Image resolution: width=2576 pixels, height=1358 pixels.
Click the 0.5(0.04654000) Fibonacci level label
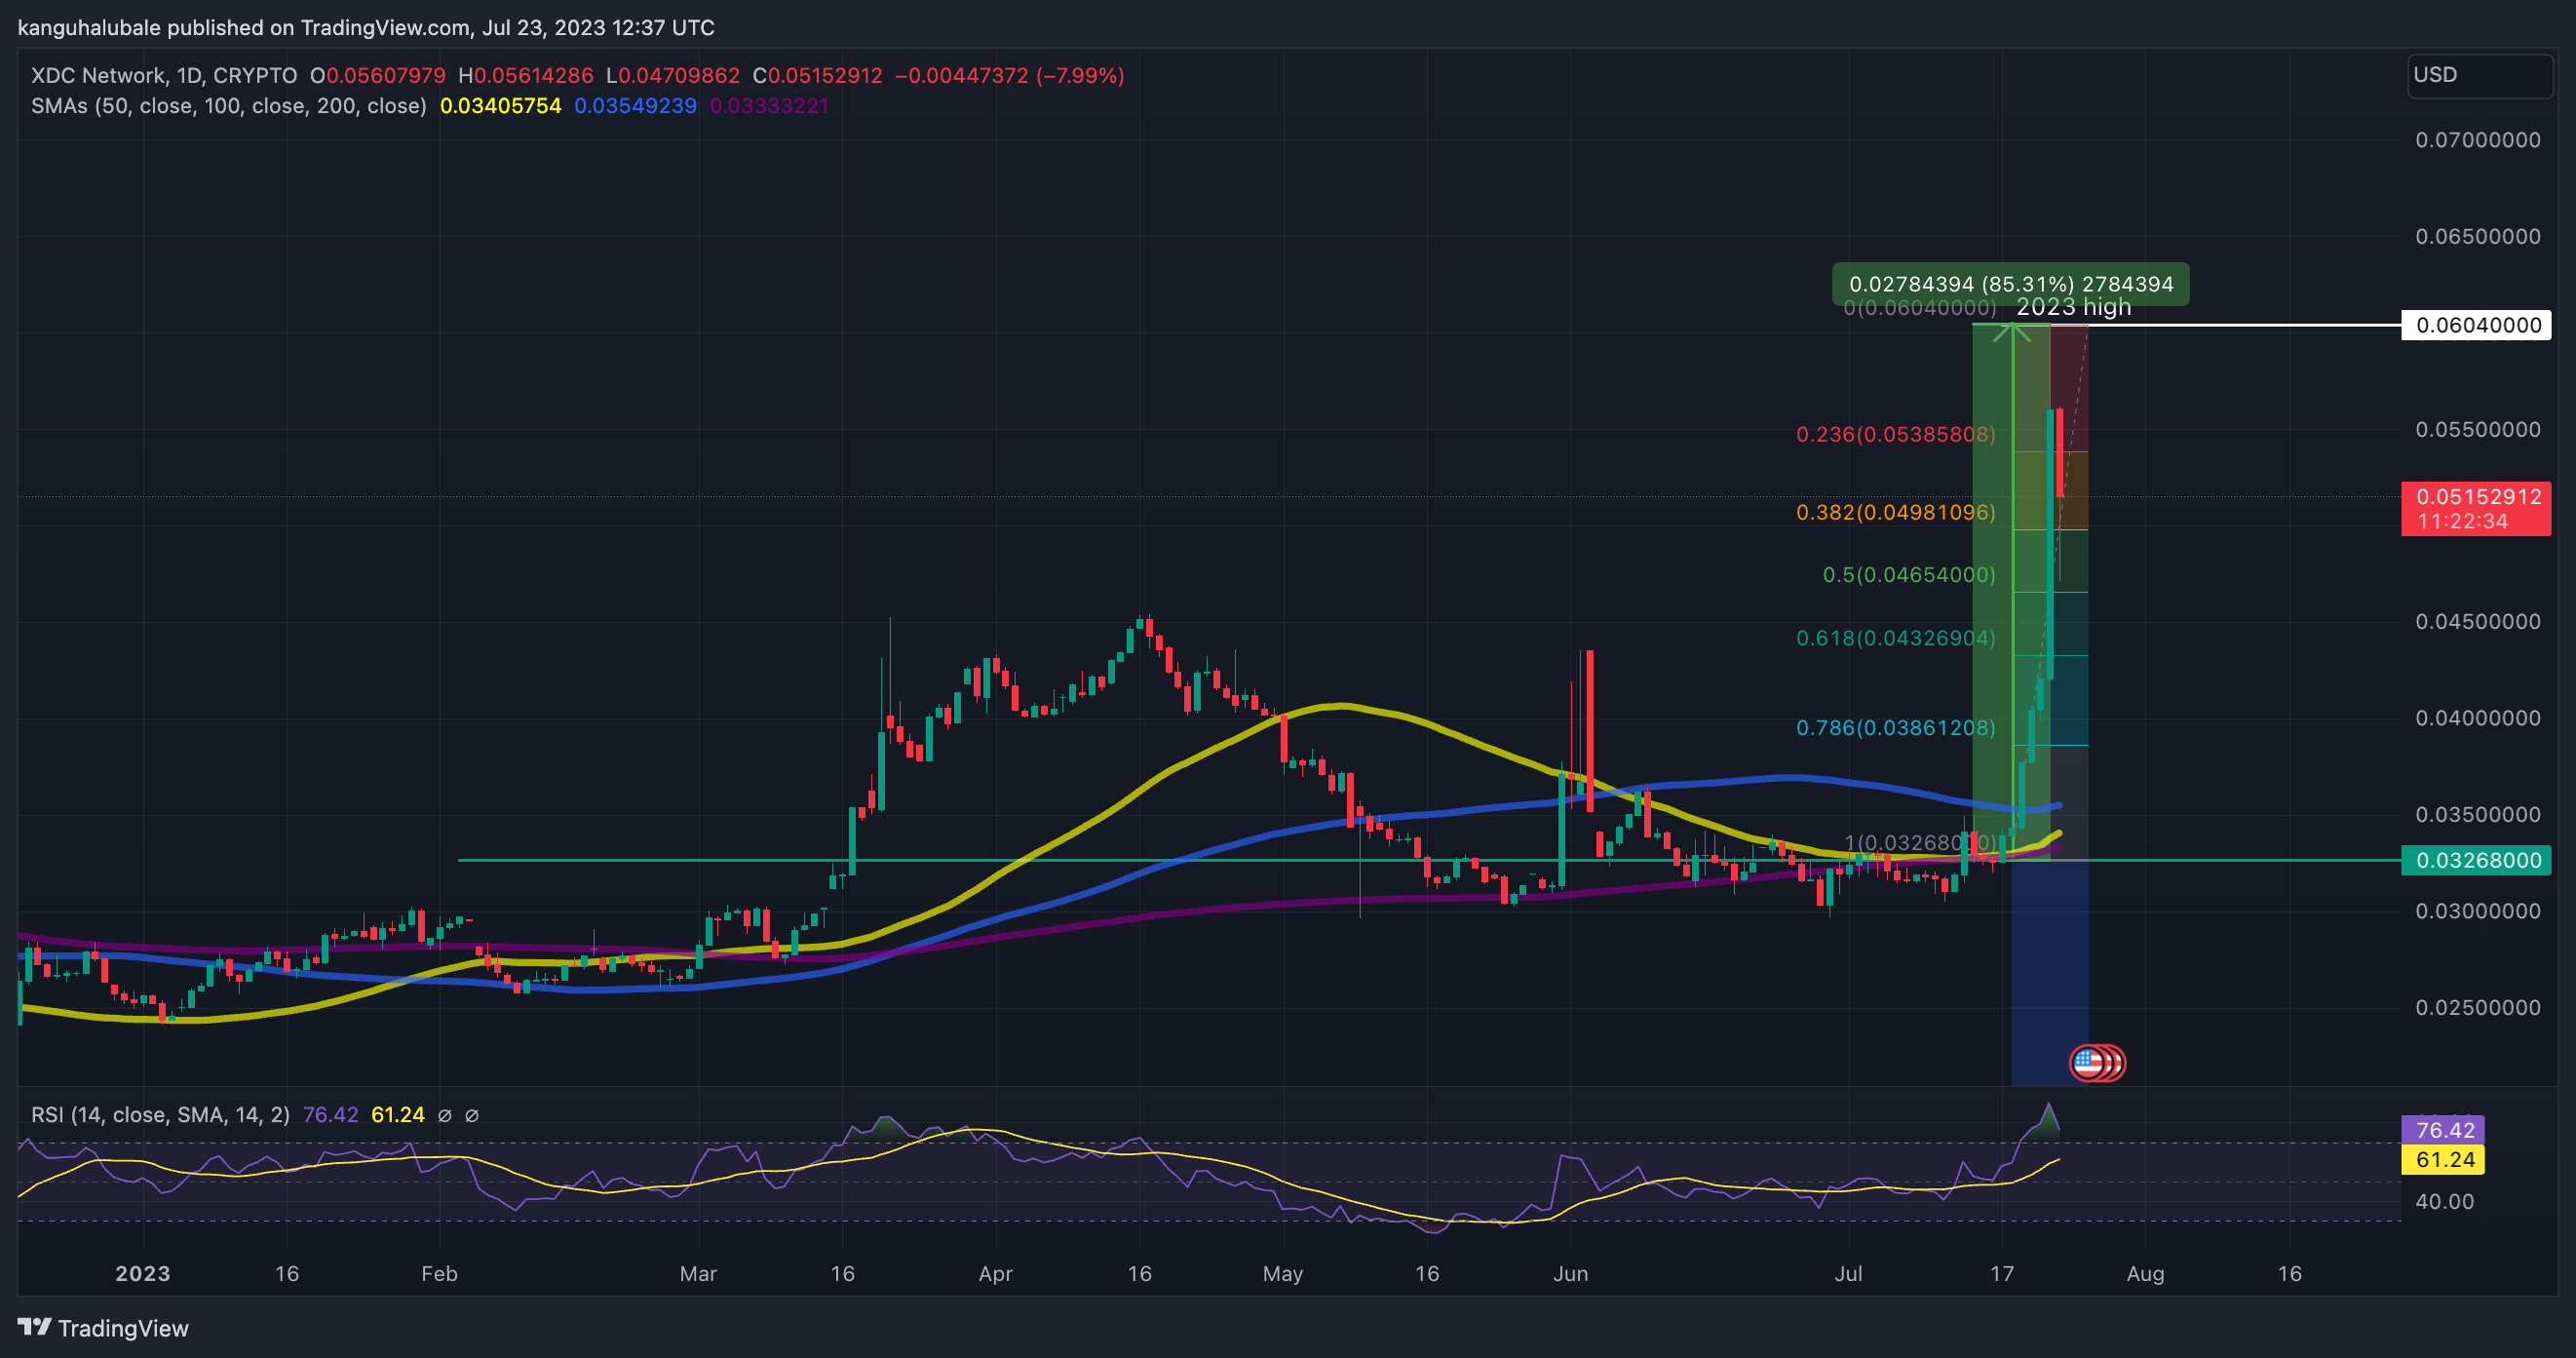[x=1909, y=575]
